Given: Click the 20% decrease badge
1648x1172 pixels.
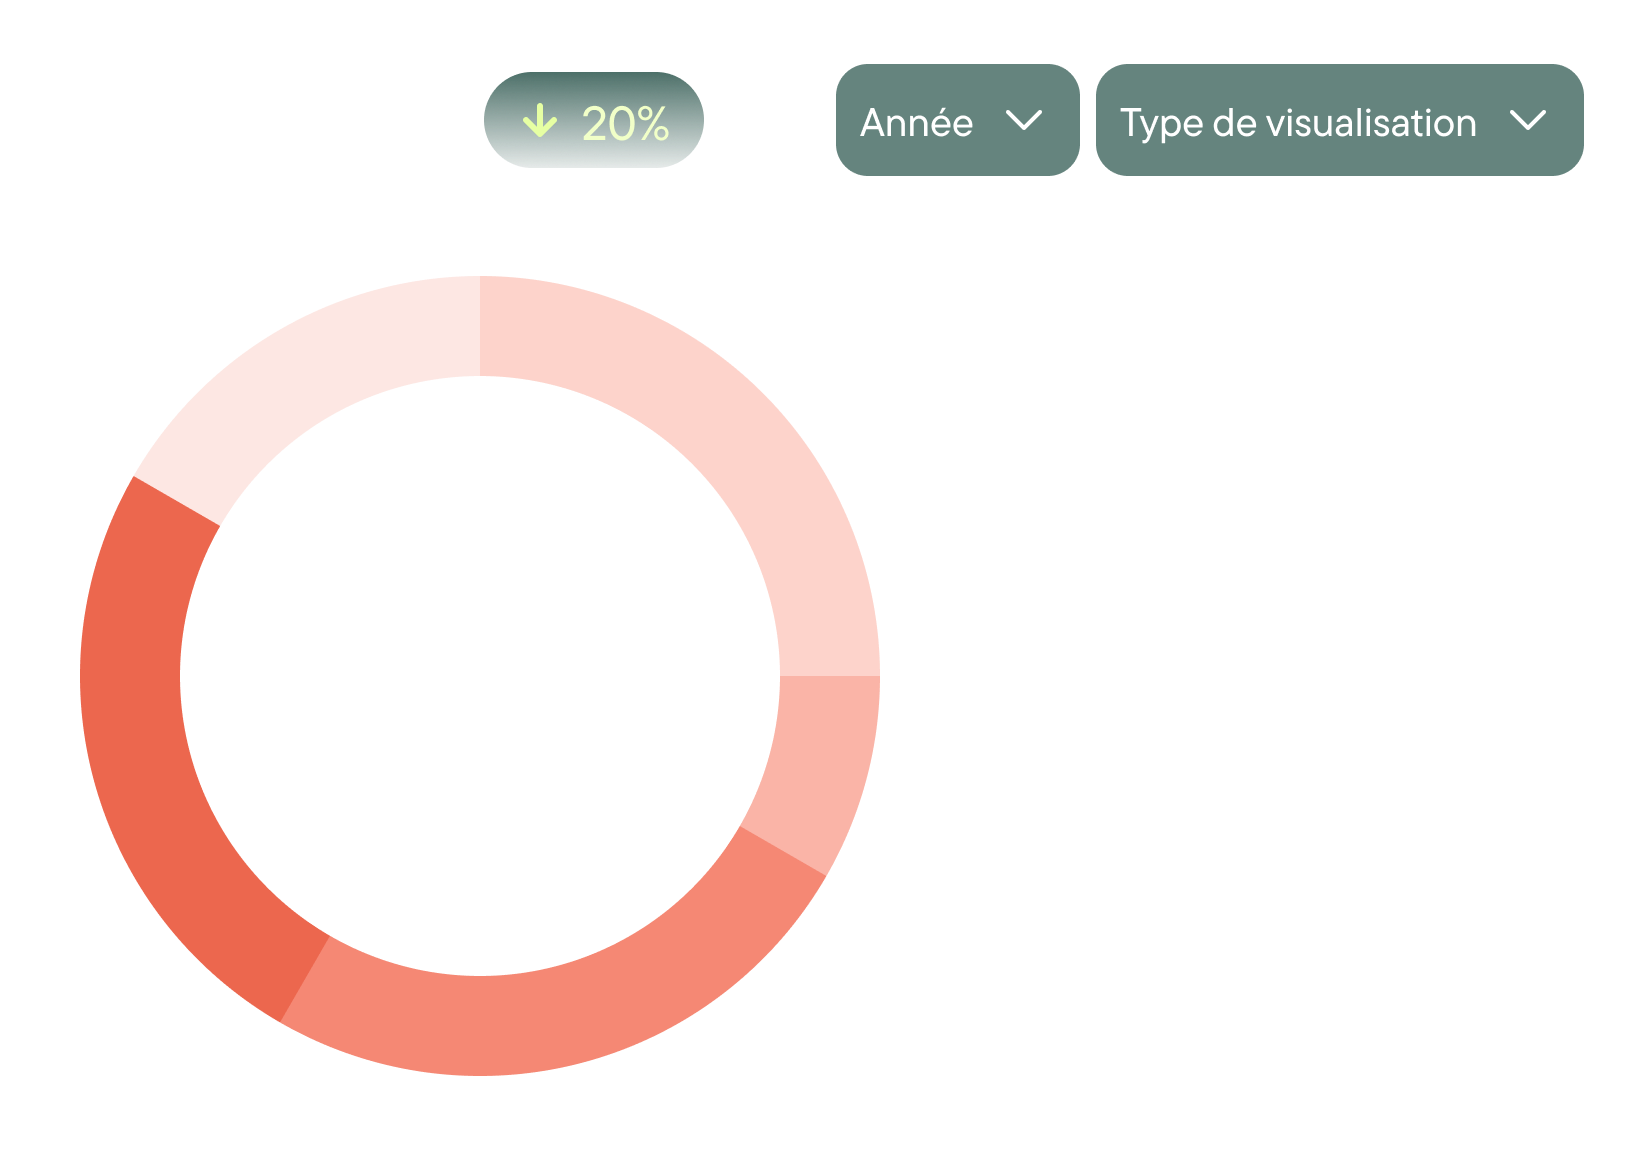Looking at the screenshot, I should [594, 120].
